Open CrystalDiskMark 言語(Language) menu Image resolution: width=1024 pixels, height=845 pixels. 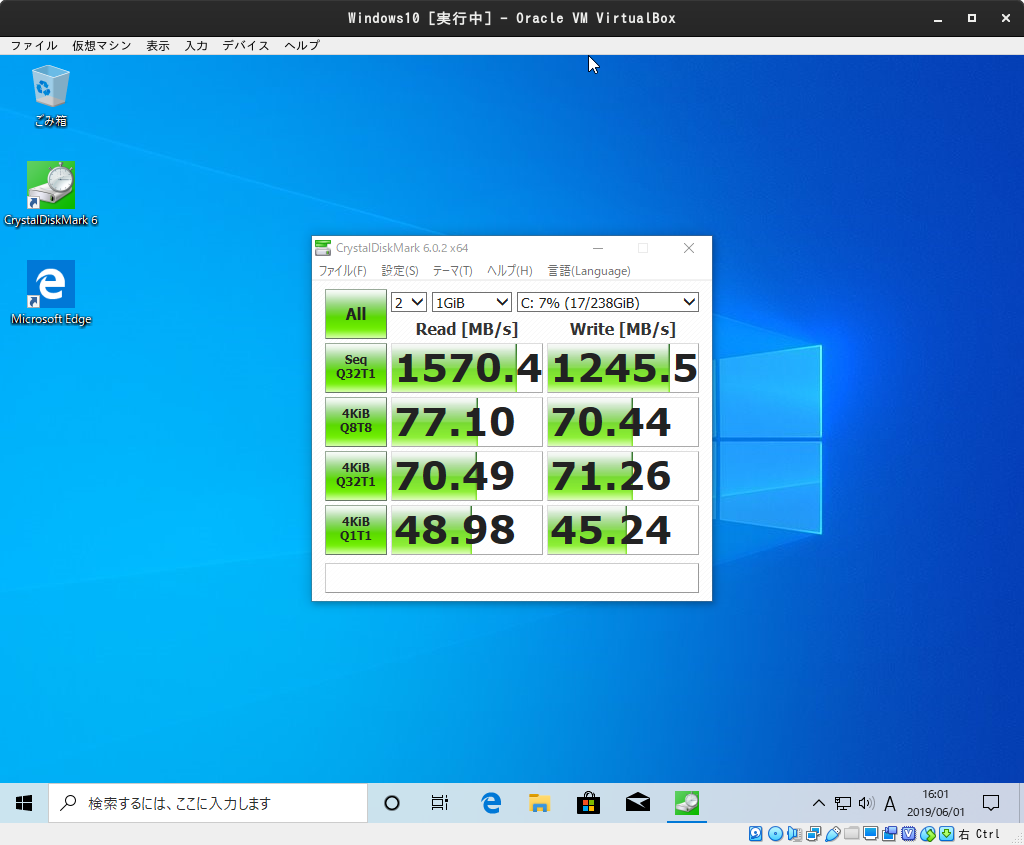[x=588, y=270]
